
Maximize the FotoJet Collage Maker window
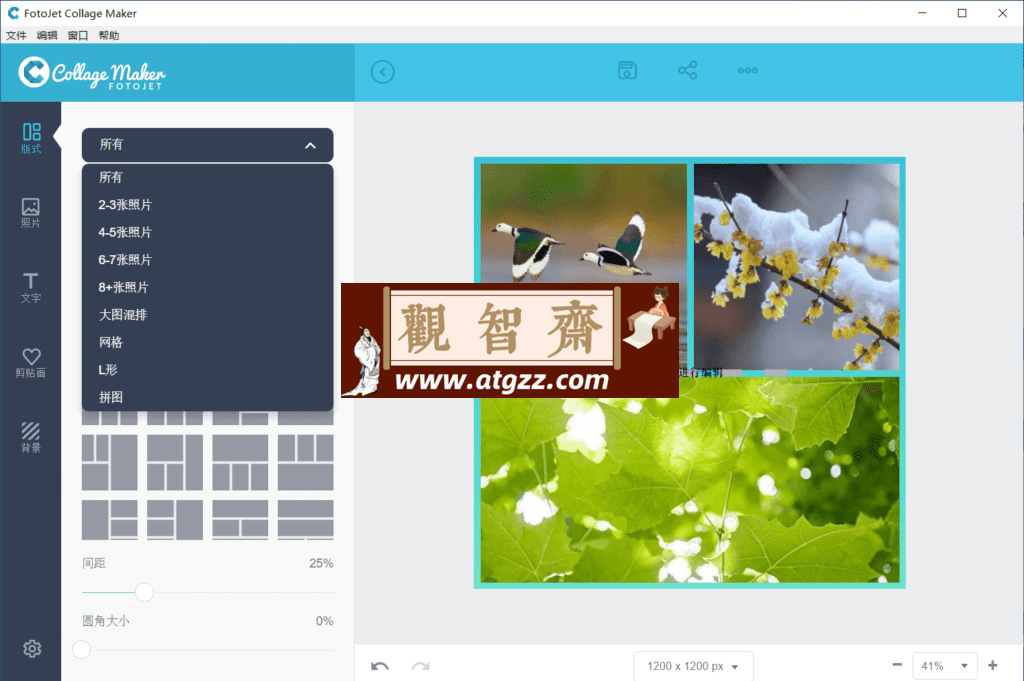click(x=962, y=13)
